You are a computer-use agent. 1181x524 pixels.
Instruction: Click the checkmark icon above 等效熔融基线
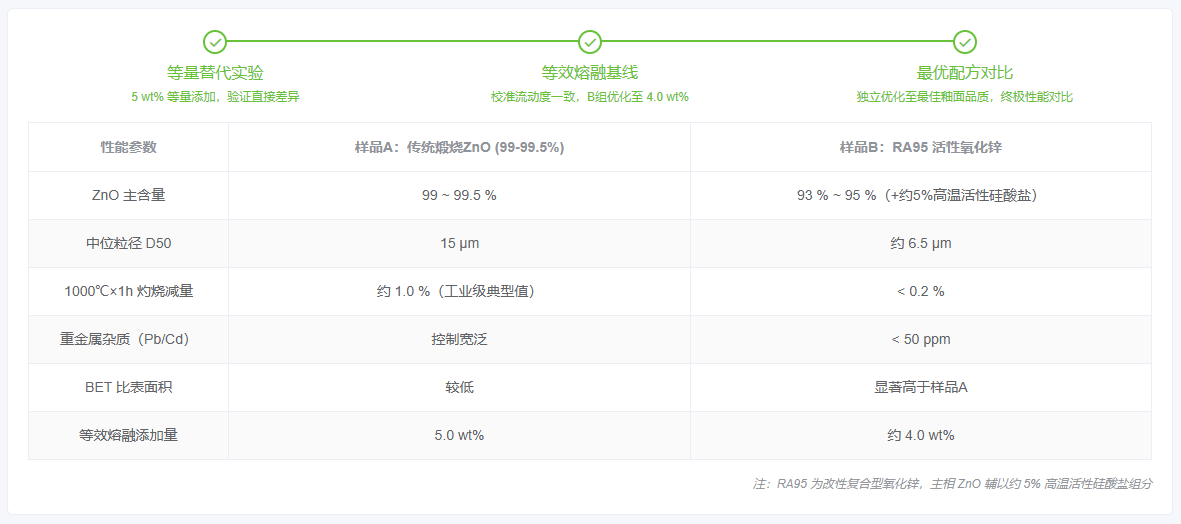pos(590,41)
